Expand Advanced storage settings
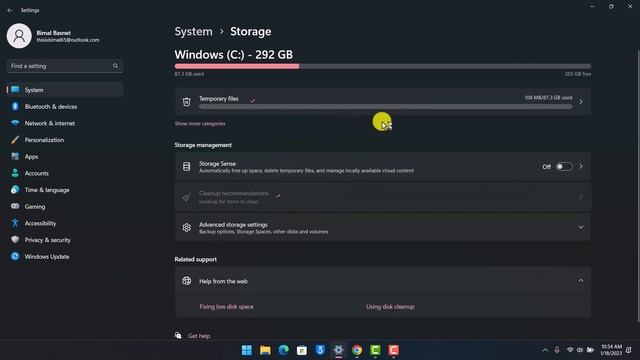Screen dimensions: 640x360 (x=581, y=227)
